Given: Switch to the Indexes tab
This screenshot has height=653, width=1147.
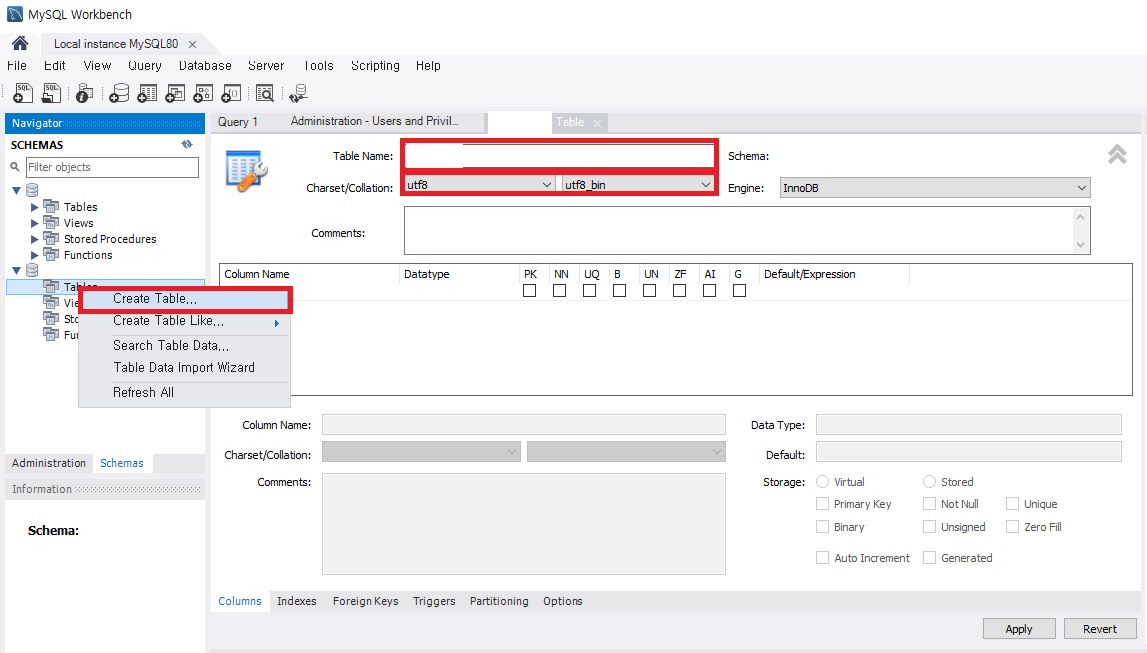Looking at the screenshot, I should [296, 600].
